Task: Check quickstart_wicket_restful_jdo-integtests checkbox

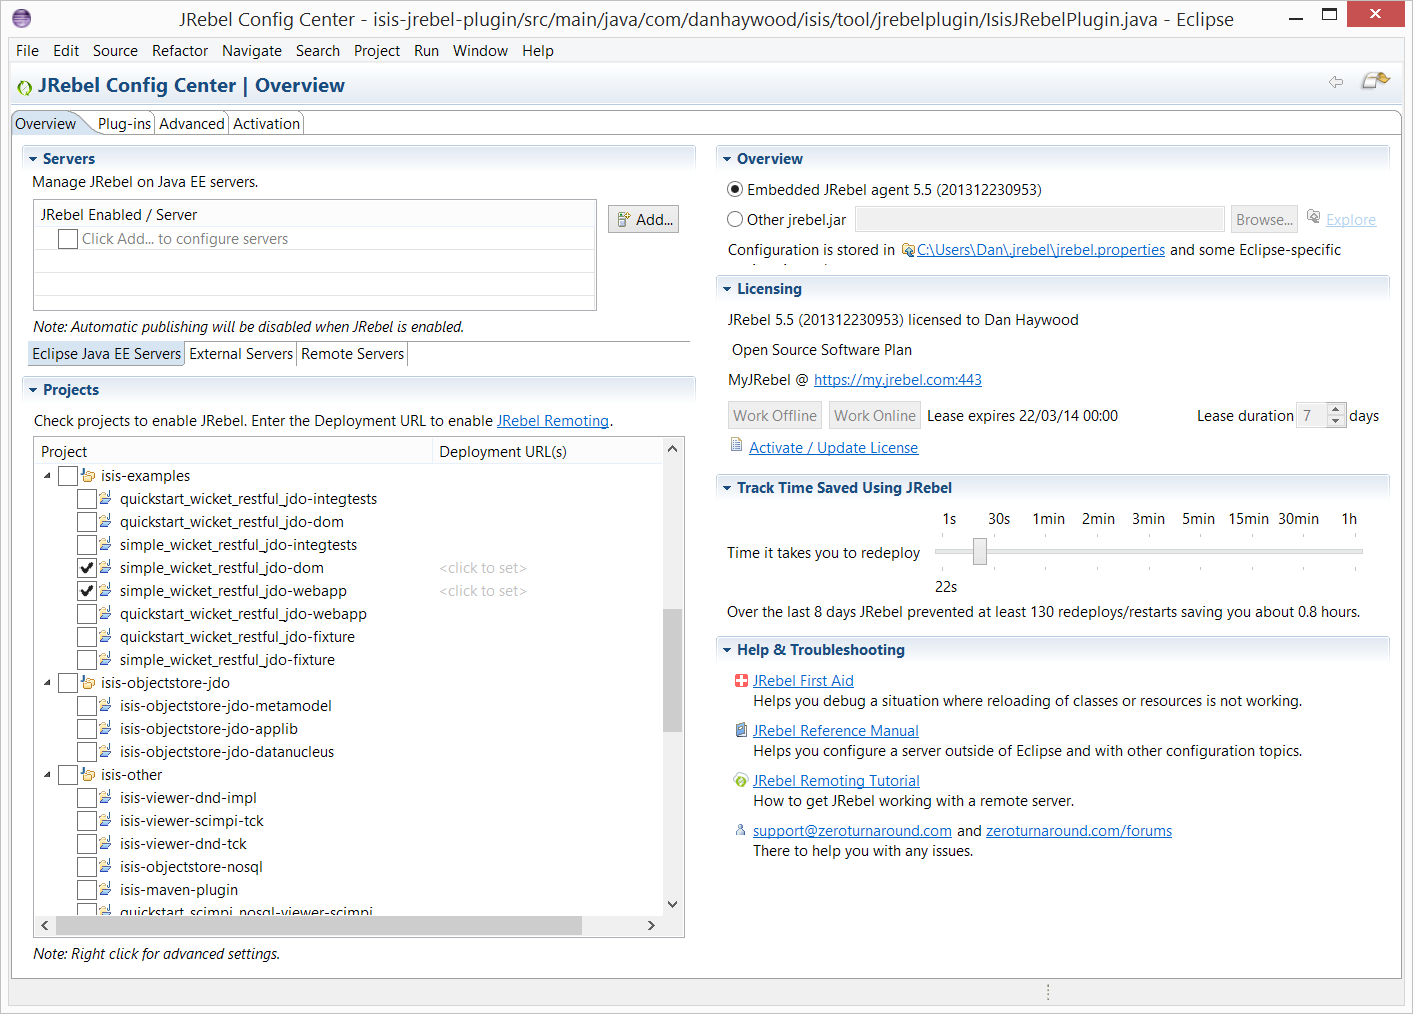Action: (x=87, y=499)
